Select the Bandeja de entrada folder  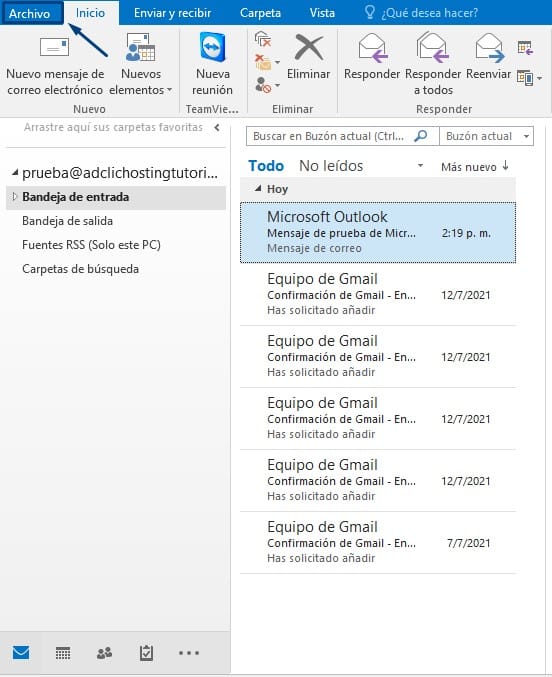[x=116, y=197]
